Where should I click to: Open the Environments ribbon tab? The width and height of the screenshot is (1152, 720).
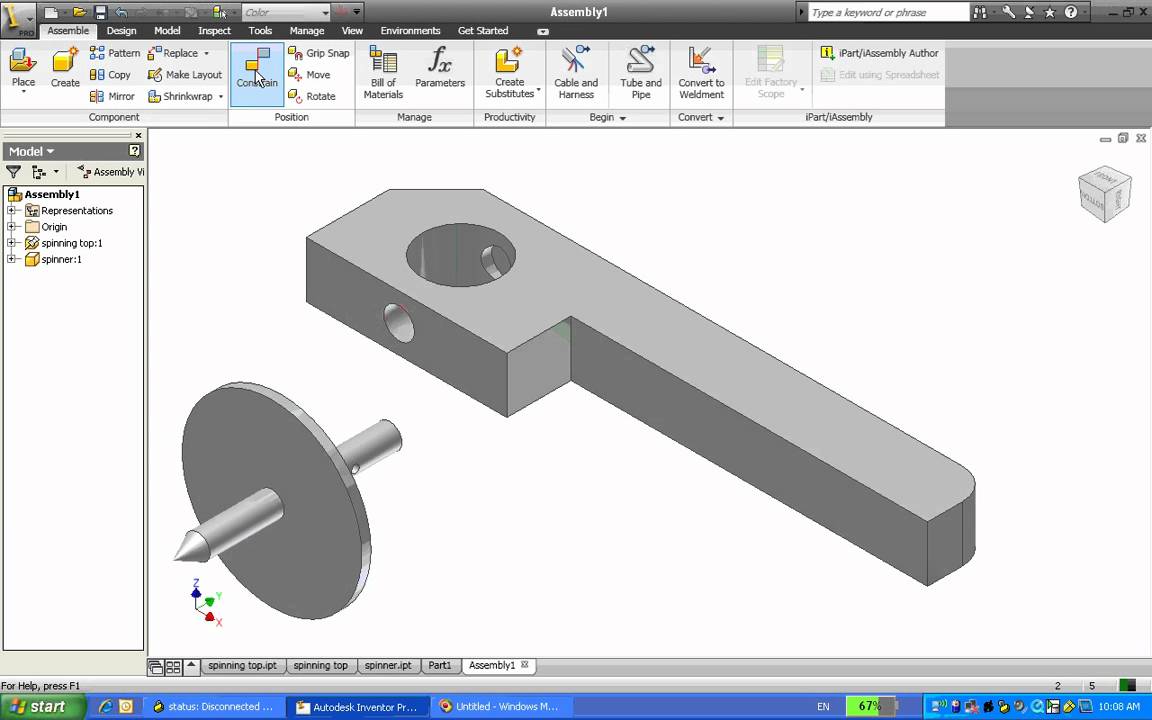pyautogui.click(x=410, y=31)
